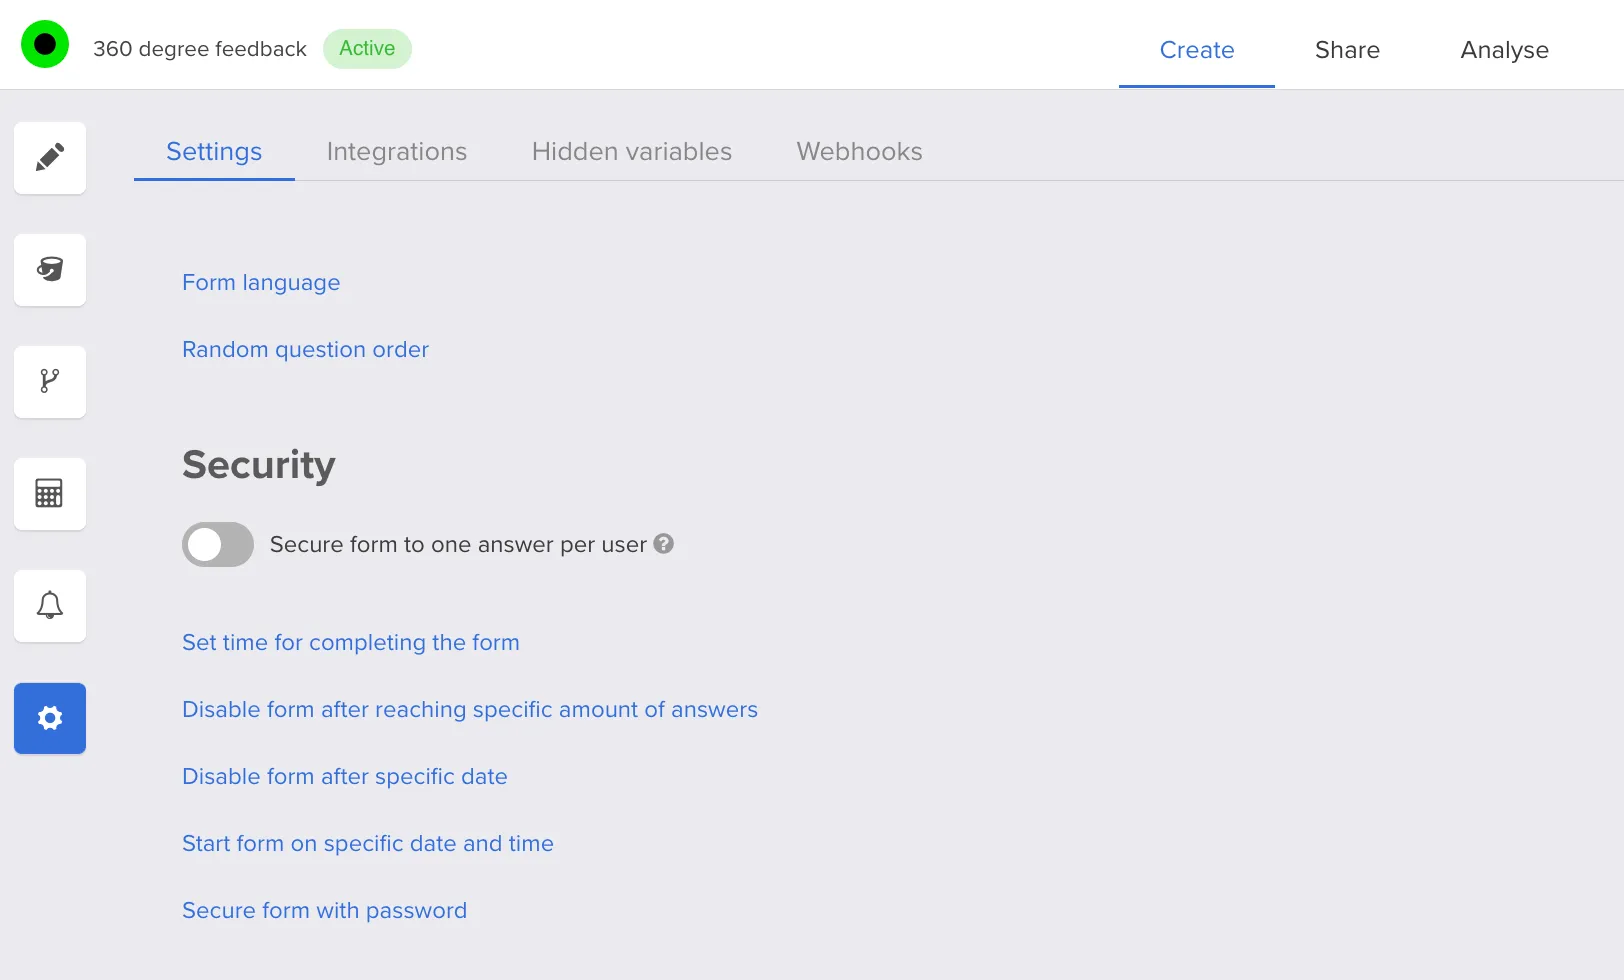Click Secure form with password link
This screenshot has height=980, width=1624.
(x=324, y=911)
